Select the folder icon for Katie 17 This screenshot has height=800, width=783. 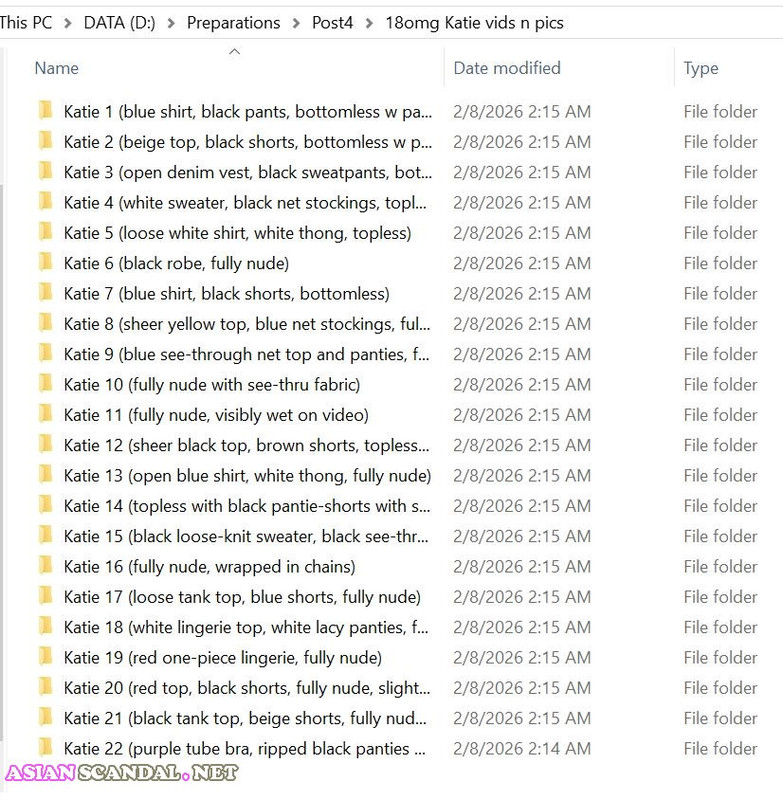[x=45, y=595]
